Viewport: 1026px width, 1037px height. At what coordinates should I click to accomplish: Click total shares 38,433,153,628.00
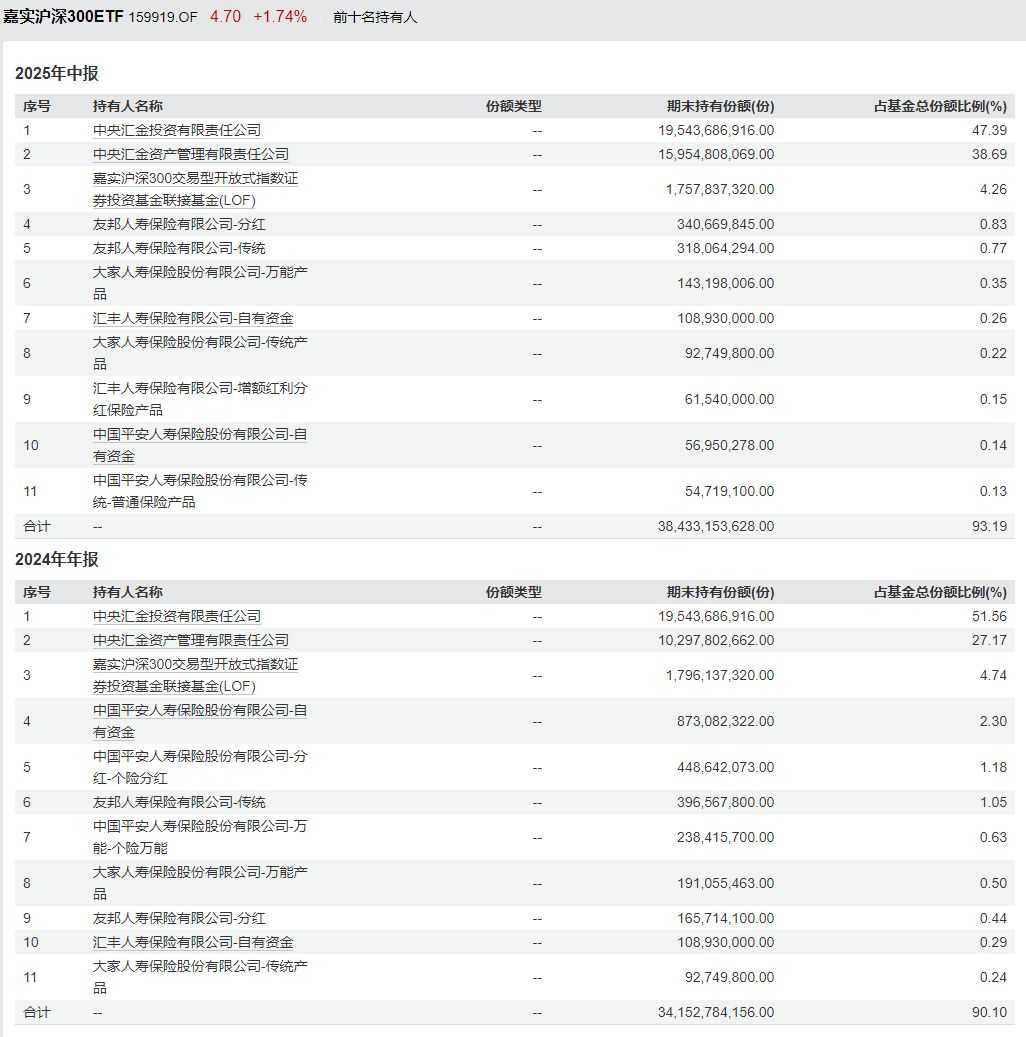(x=716, y=526)
